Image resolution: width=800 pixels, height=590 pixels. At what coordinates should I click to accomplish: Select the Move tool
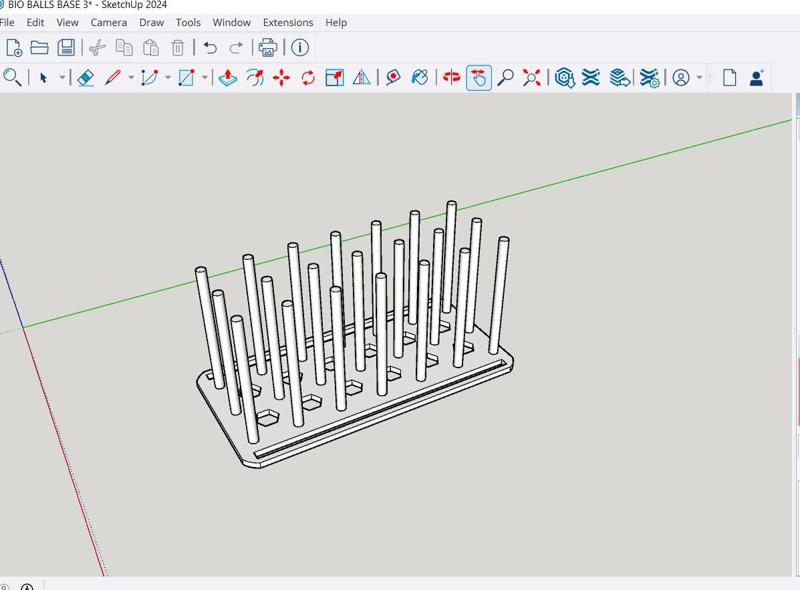click(282, 78)
